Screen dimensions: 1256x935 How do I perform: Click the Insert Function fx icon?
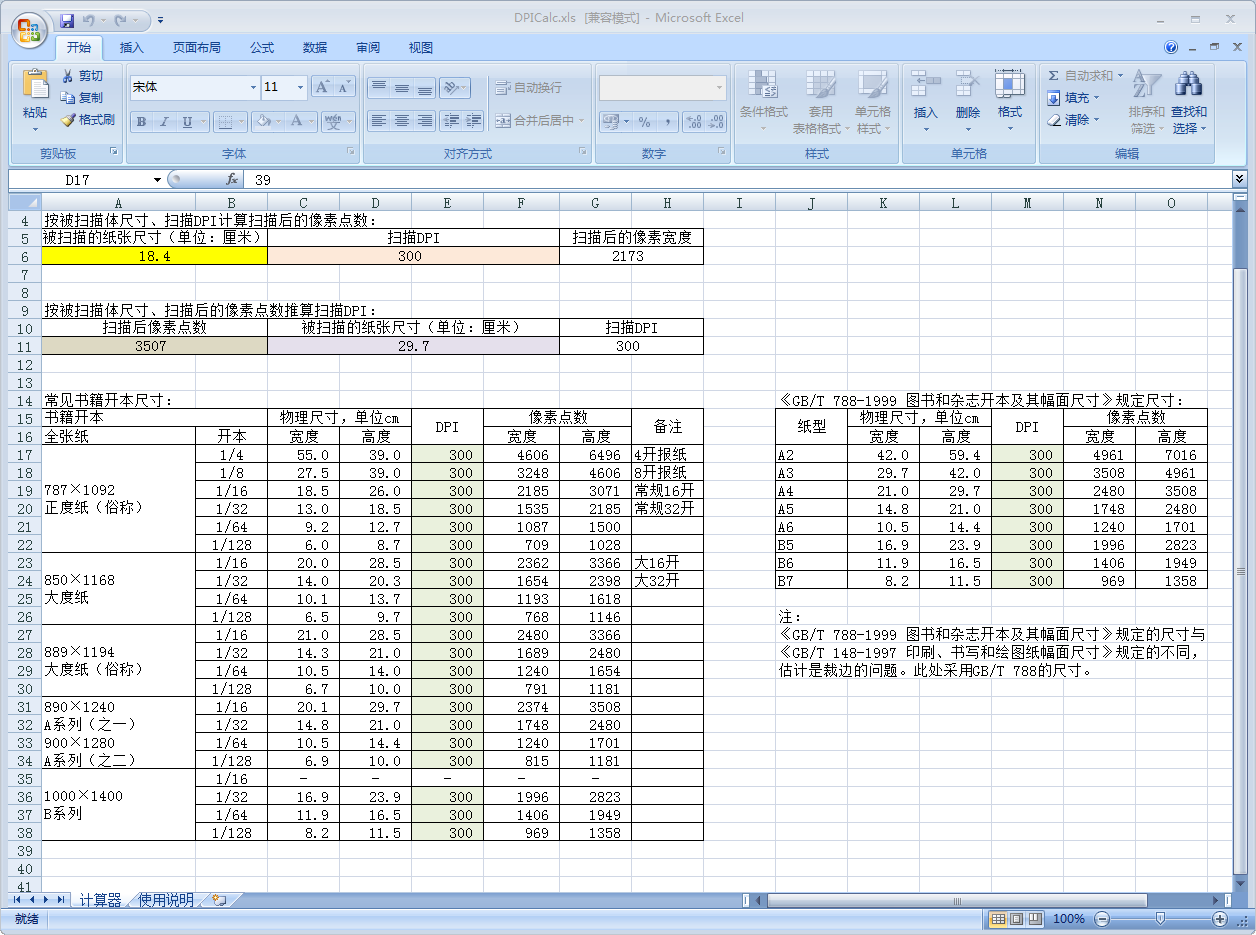click(232, 179)
